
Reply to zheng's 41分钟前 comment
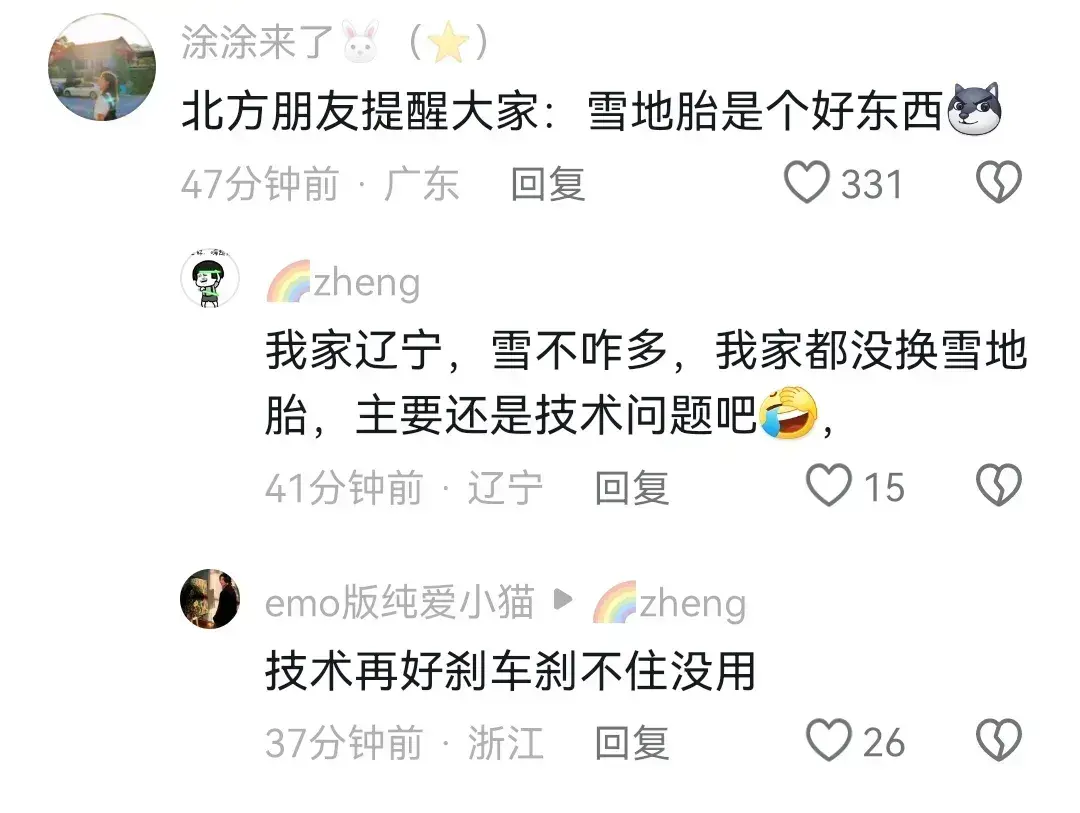(x=632, y=488)
